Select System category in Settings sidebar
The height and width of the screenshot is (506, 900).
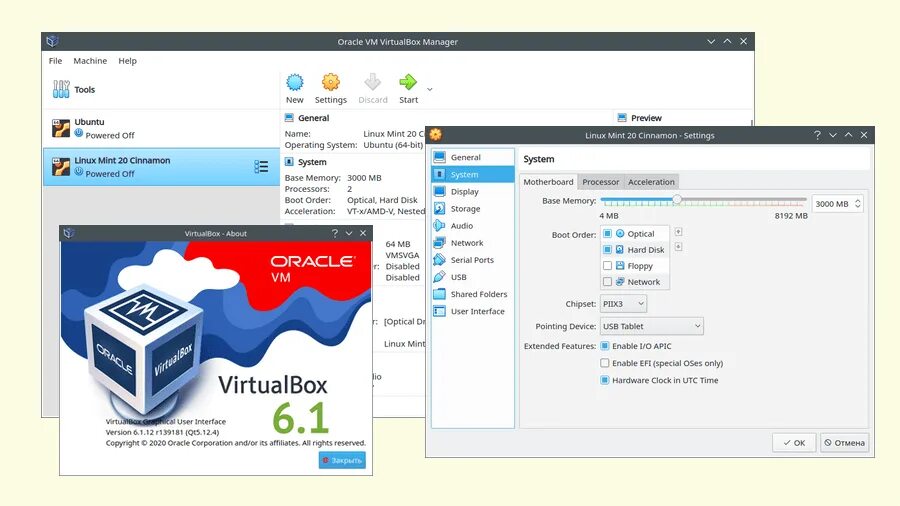click(x=472, y=174)
